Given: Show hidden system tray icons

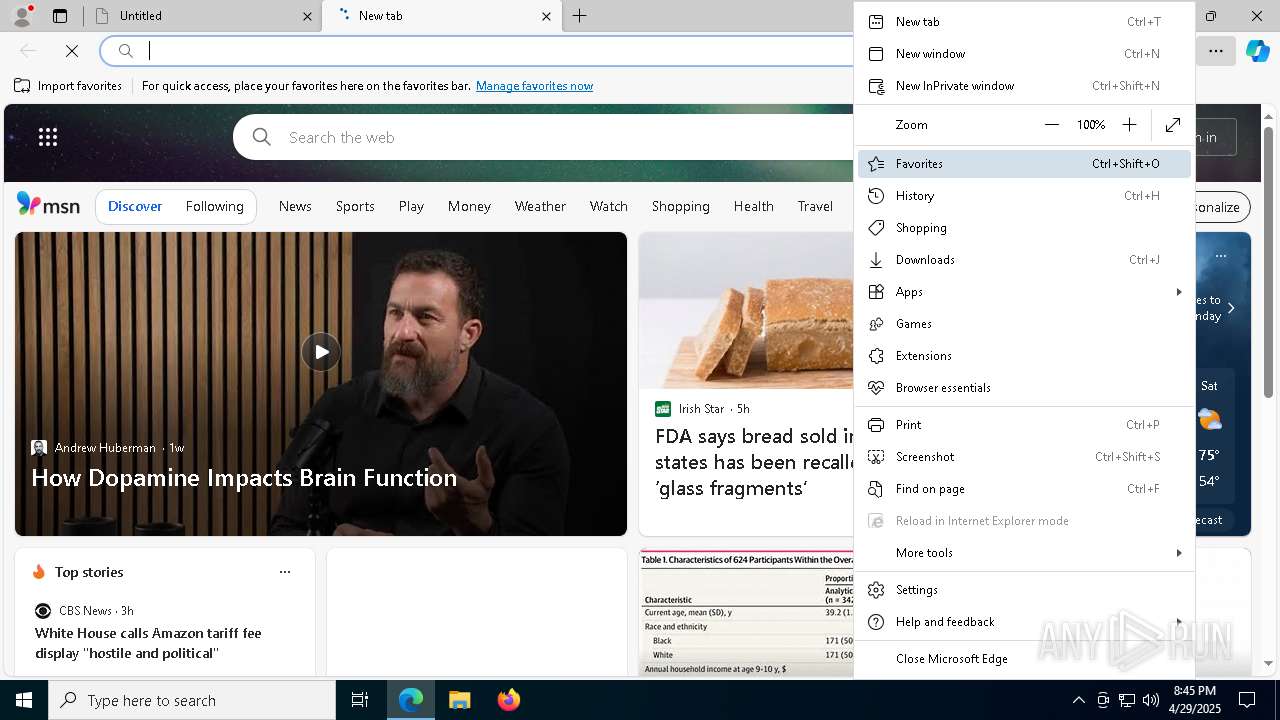Looking at the screenshot, I should click(1078, 700).
